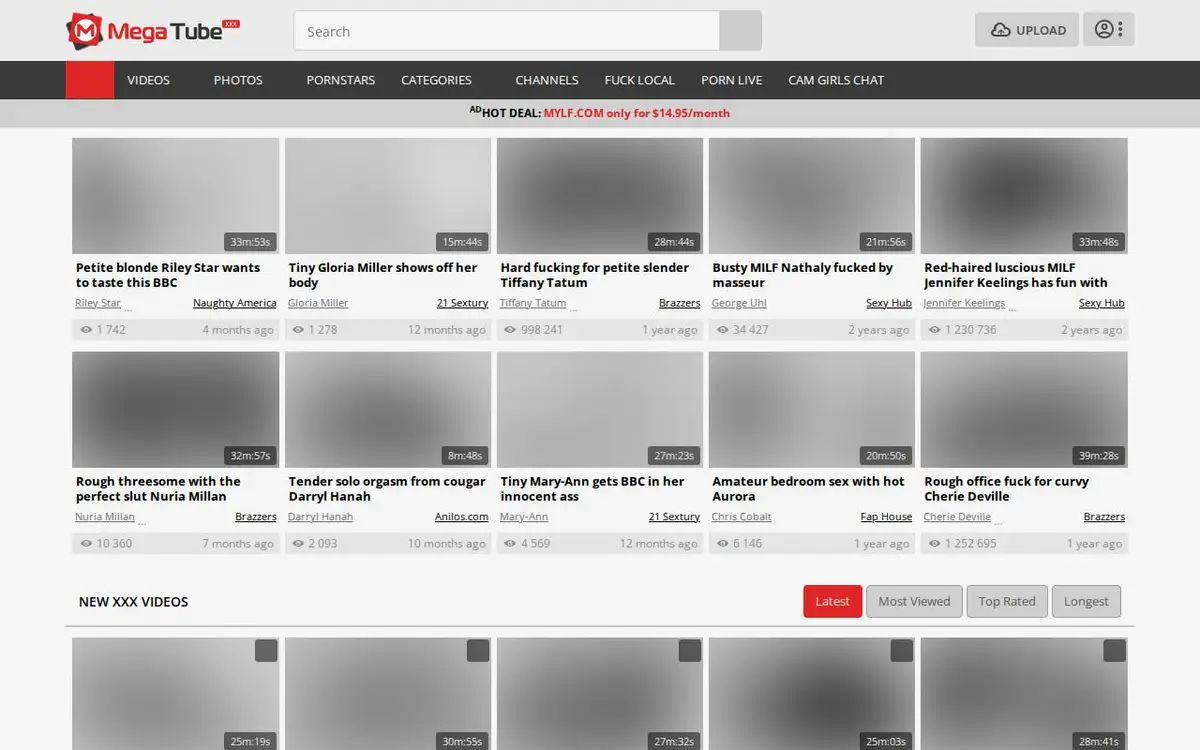Open the Riley Star performer link
Screen dimensions: 1200x750
pos(98,303)
